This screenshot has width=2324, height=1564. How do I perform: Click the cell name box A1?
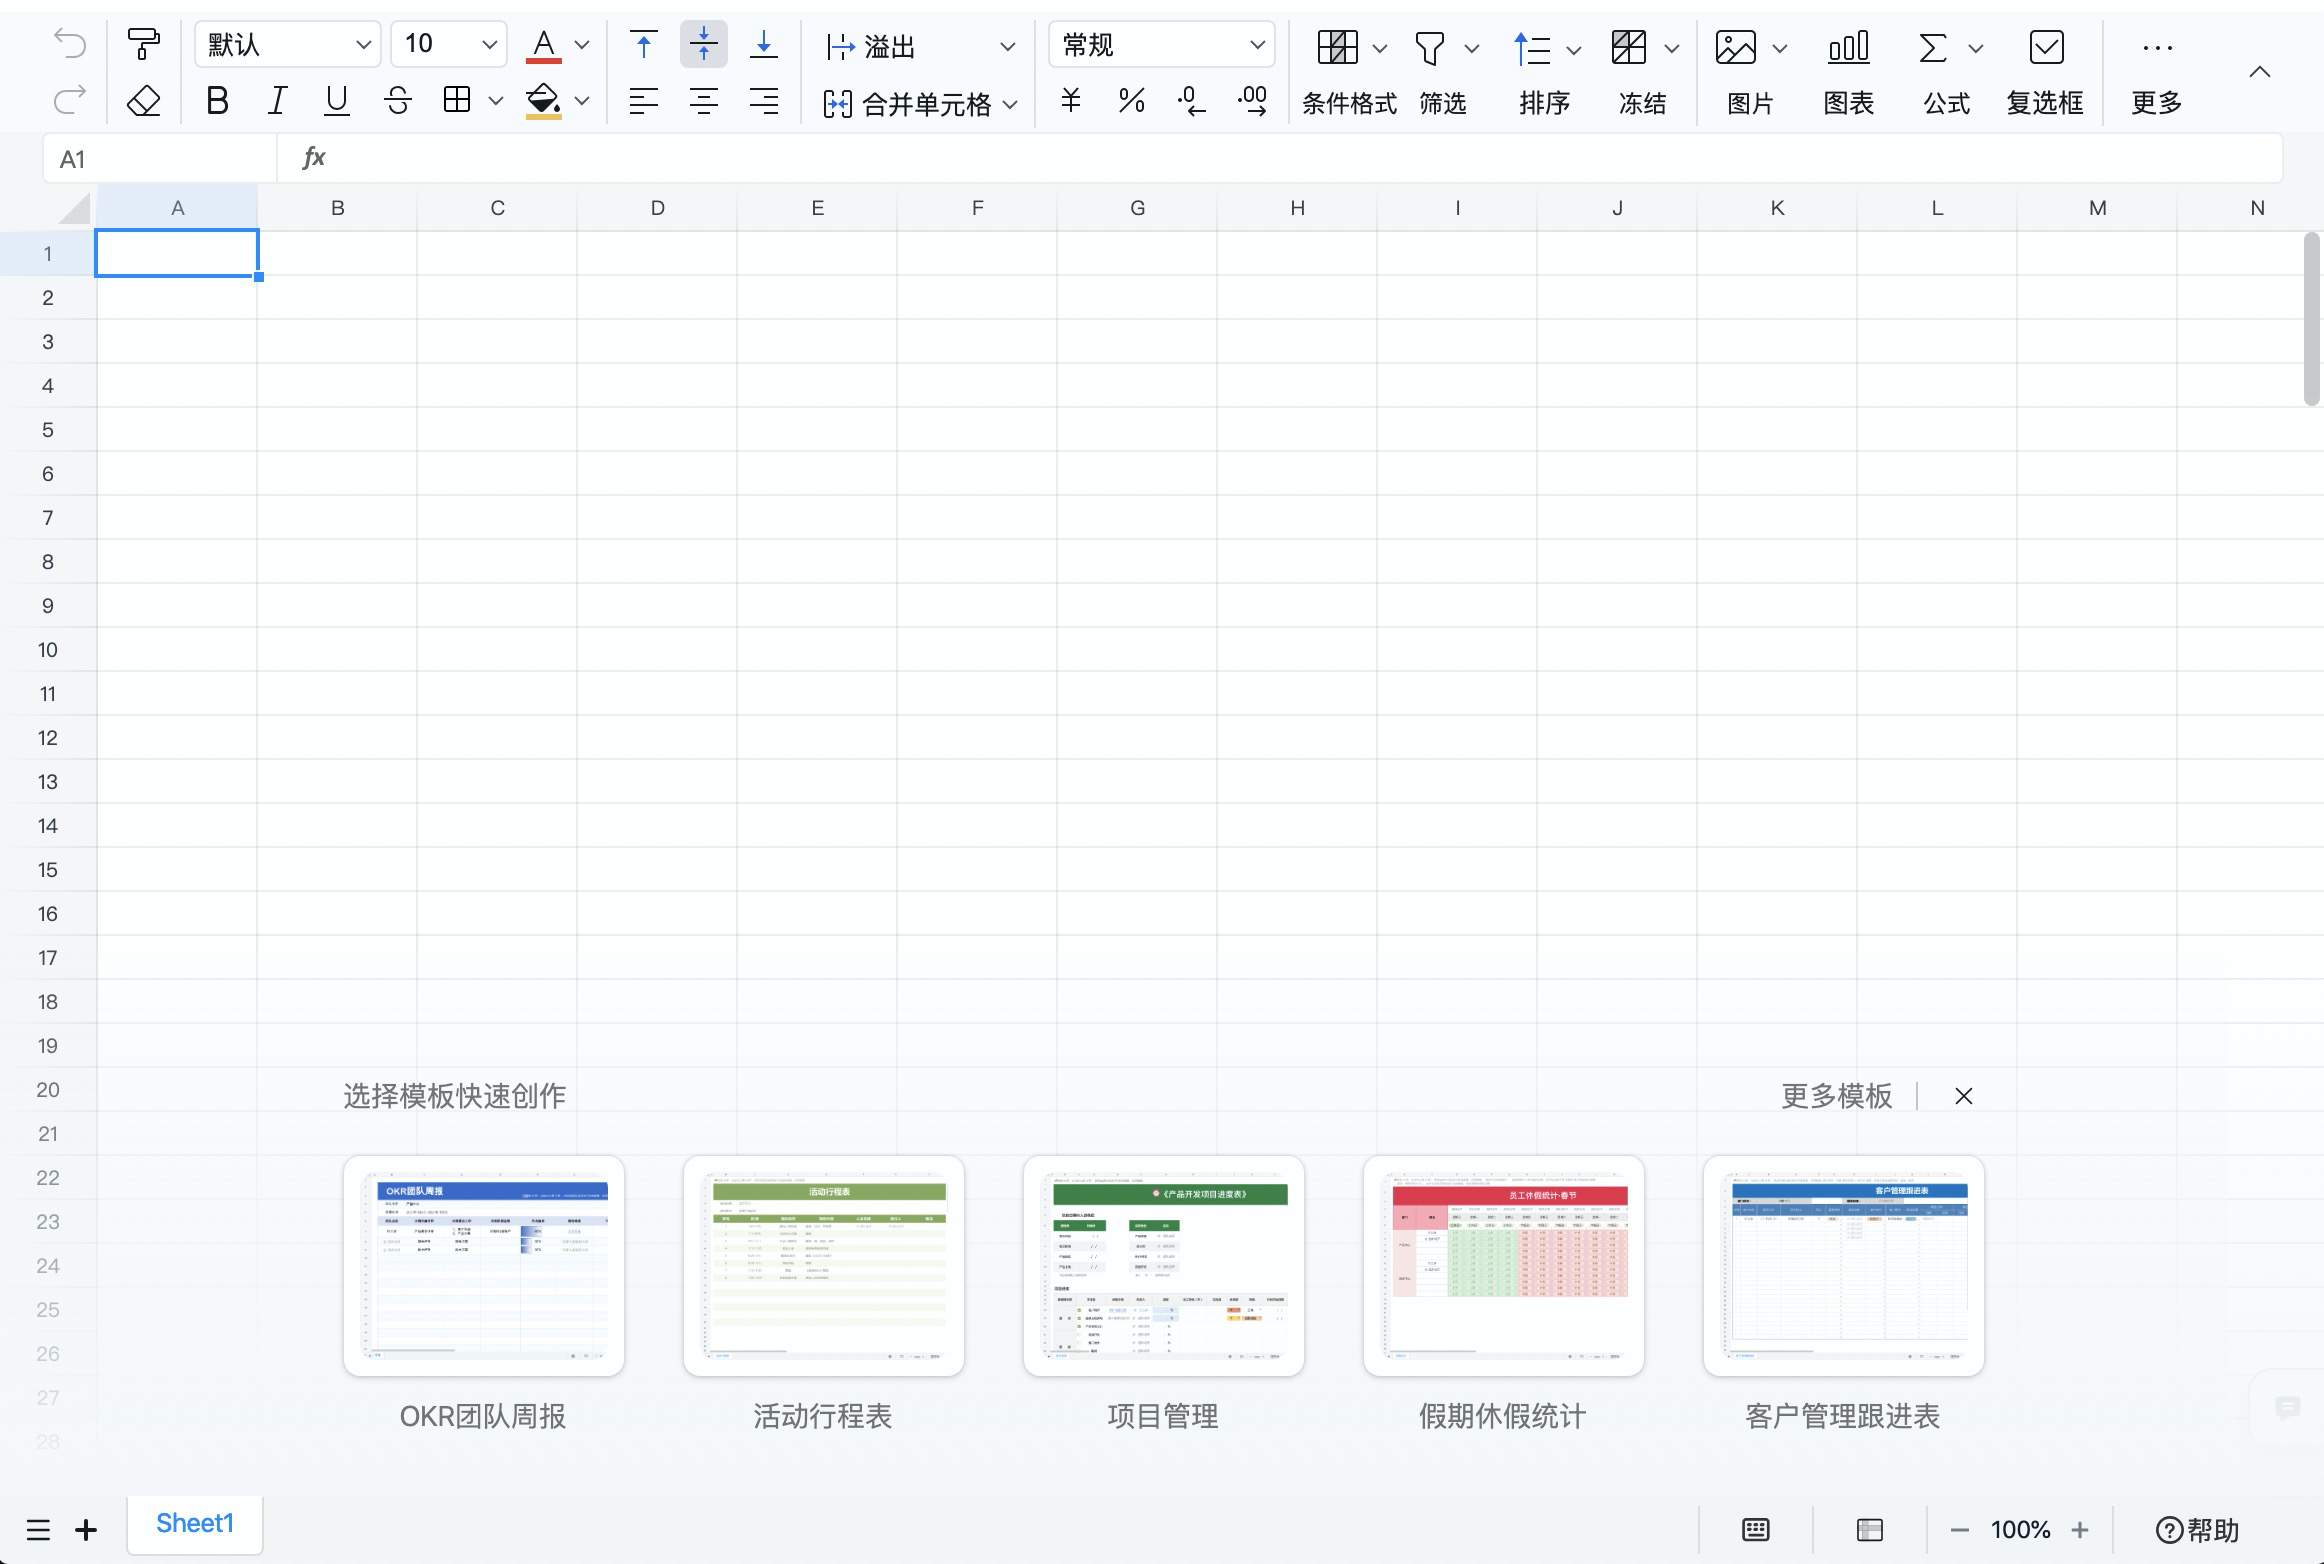pos(160,159)
